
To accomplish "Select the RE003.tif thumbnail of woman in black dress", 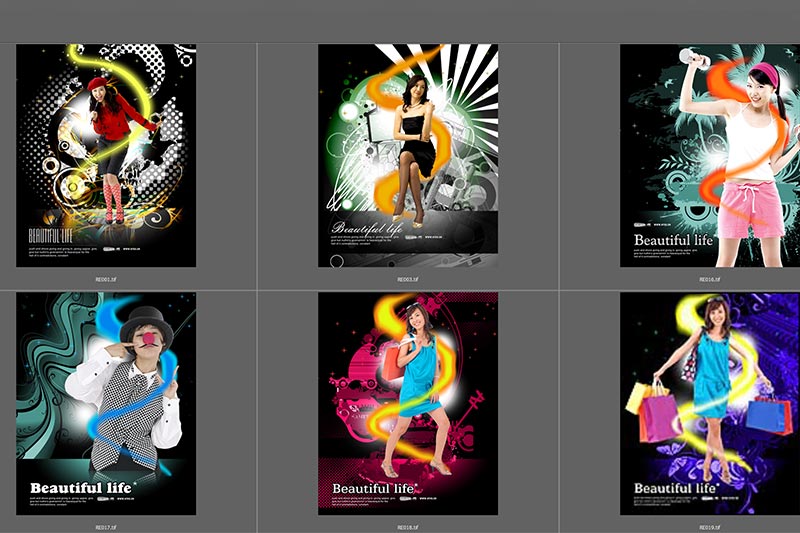I will (x=408, y=156).
